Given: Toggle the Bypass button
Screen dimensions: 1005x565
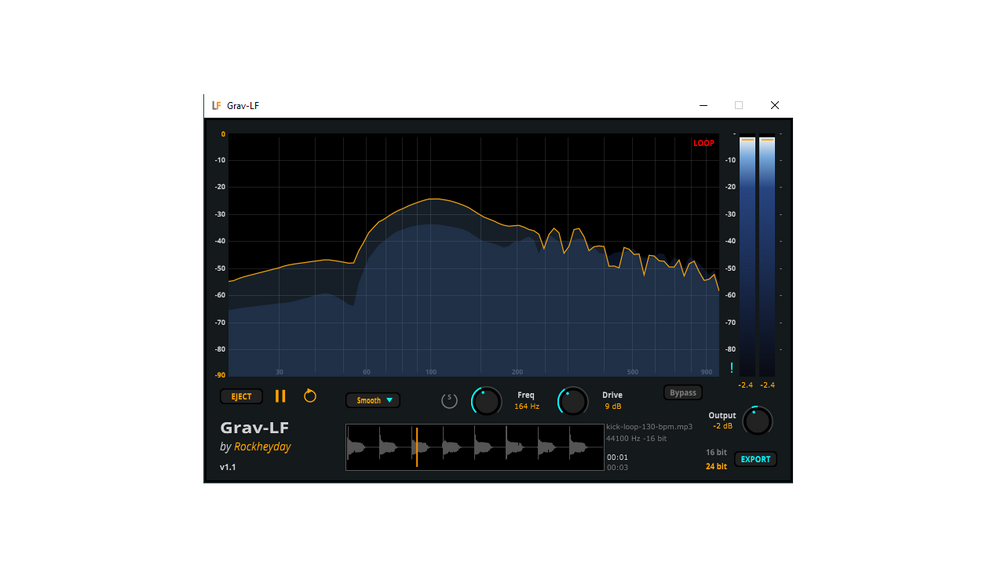Looking at the screenshot, I should (x=683, y=393).
